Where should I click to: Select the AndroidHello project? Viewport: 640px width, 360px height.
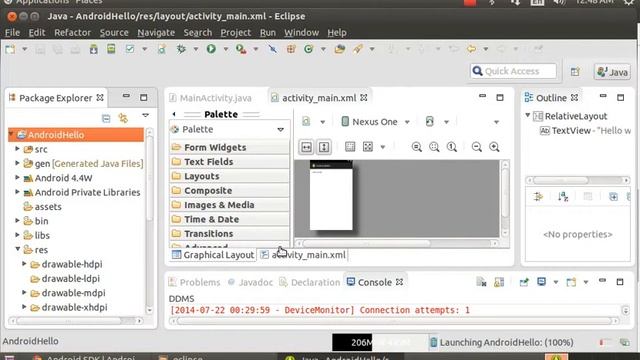76,135
